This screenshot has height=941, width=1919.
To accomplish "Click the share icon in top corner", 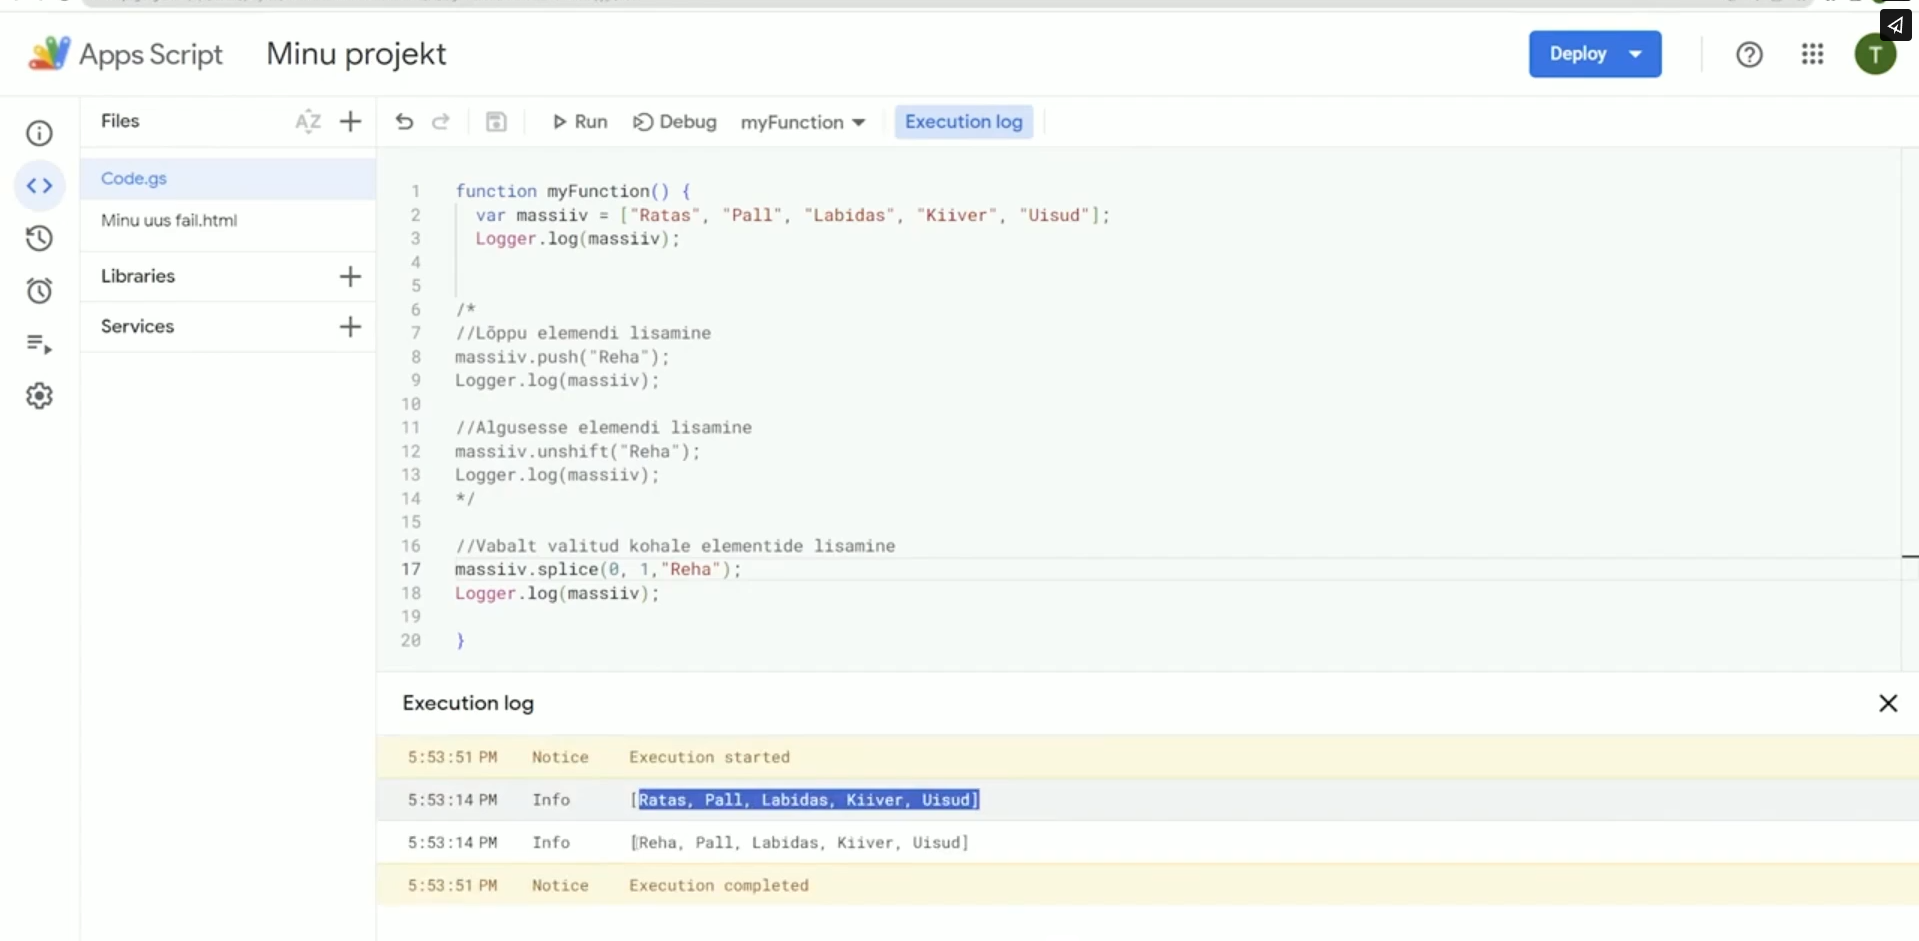I will click(1895, 25).
